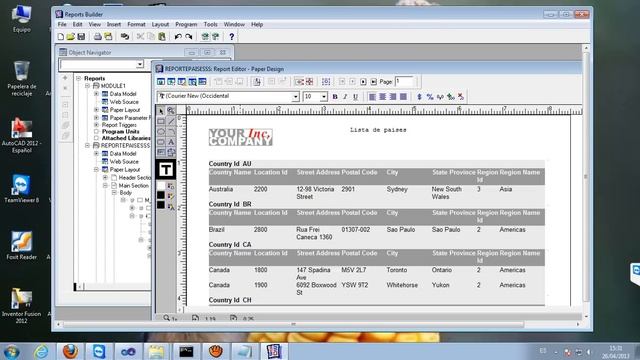Open the Format menu
640x360 pixels.
pyautogui.click(x=136, y=24)
